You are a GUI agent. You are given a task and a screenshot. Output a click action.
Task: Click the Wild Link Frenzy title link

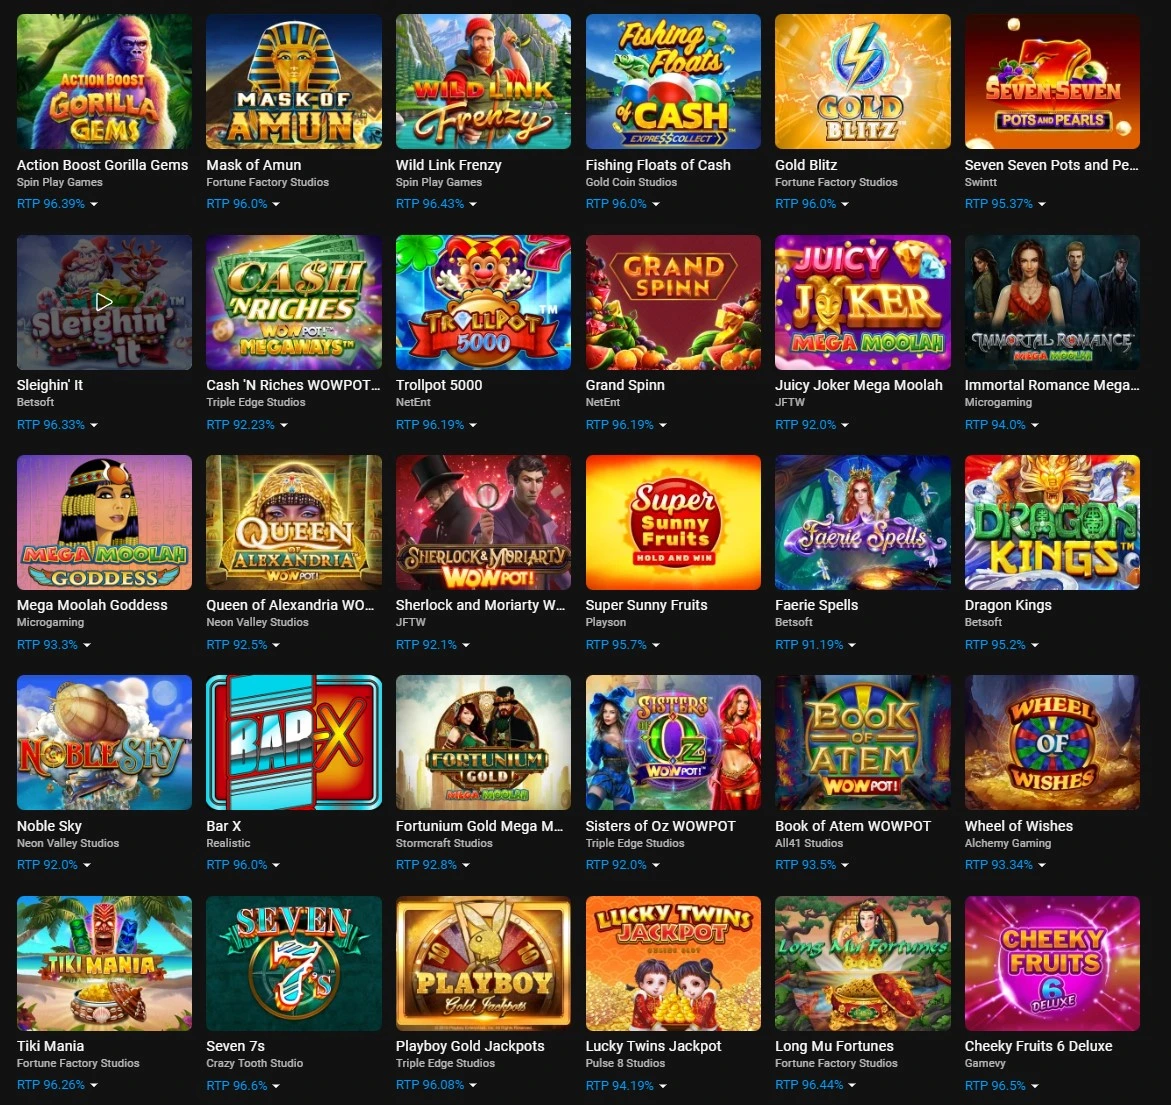[448, 165]
